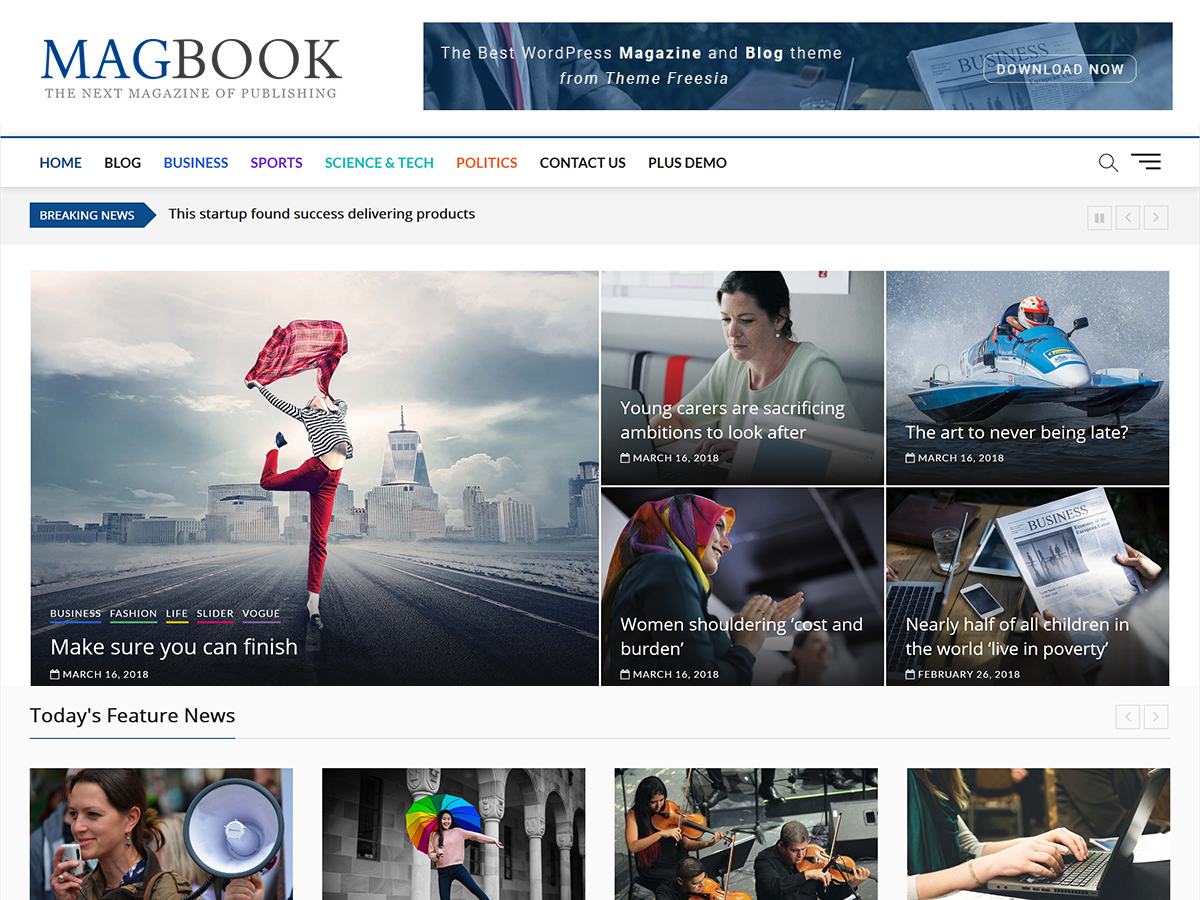Open the FASHION category tag
This screenshot has height=900, width=1200.
point(134,613)
